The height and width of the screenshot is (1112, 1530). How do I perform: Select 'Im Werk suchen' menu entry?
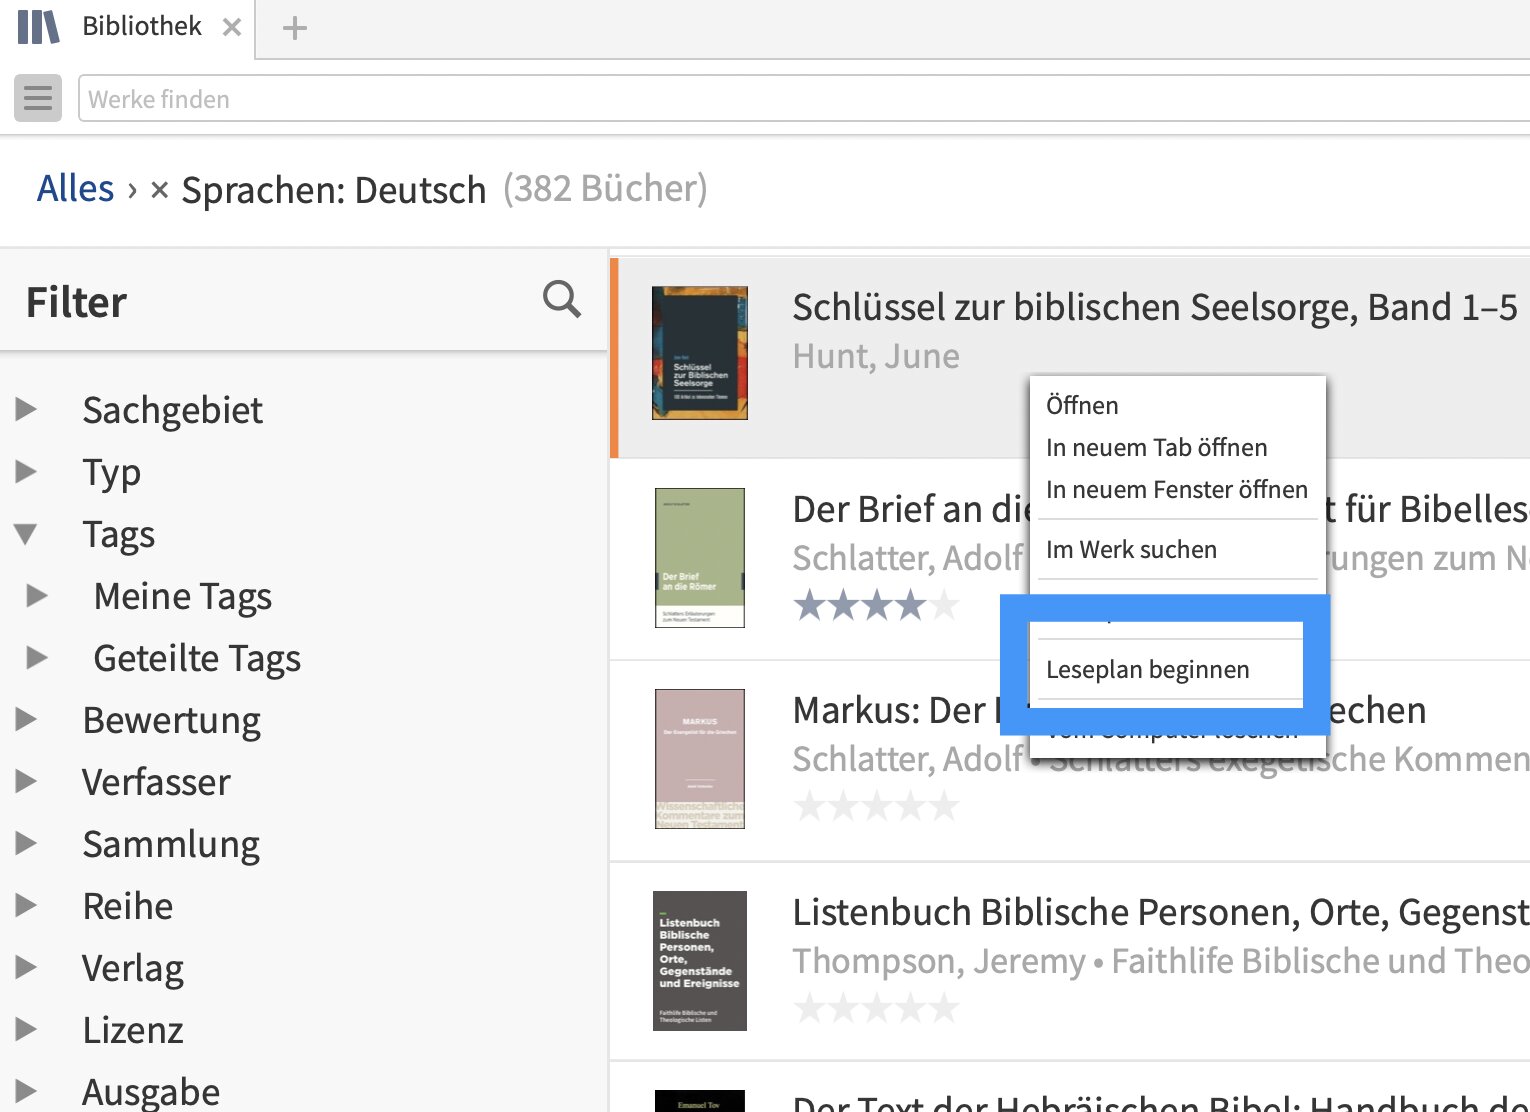(x=1177, y=549)
